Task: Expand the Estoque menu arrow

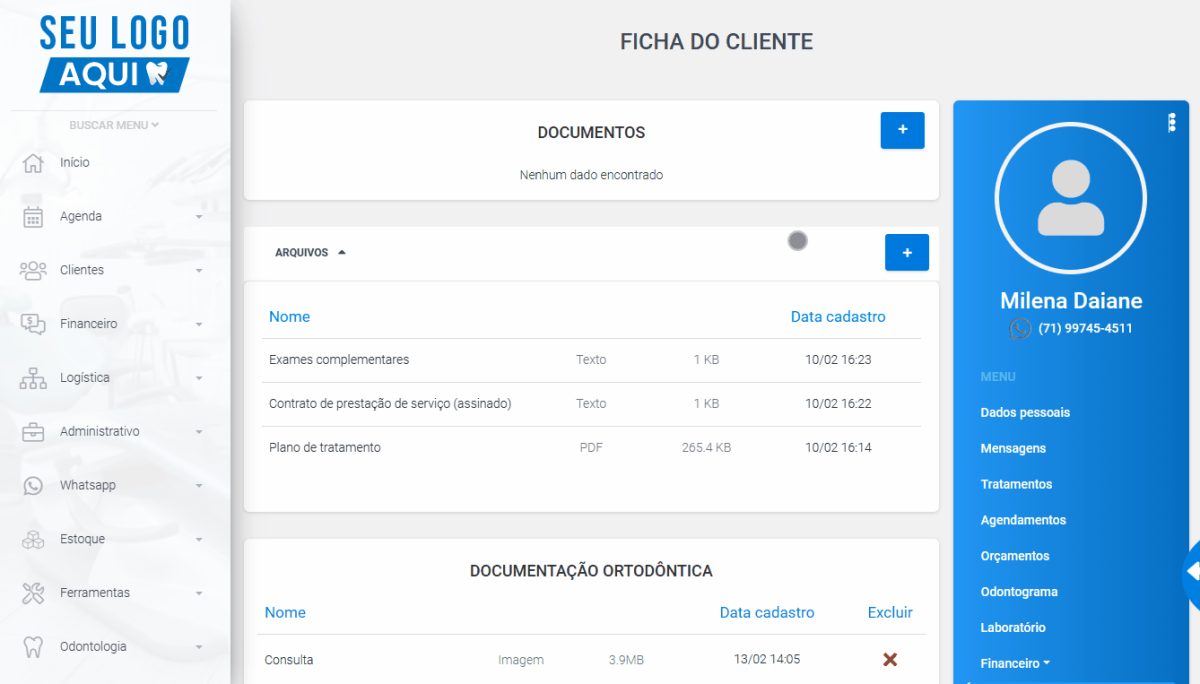Action: 198,540
